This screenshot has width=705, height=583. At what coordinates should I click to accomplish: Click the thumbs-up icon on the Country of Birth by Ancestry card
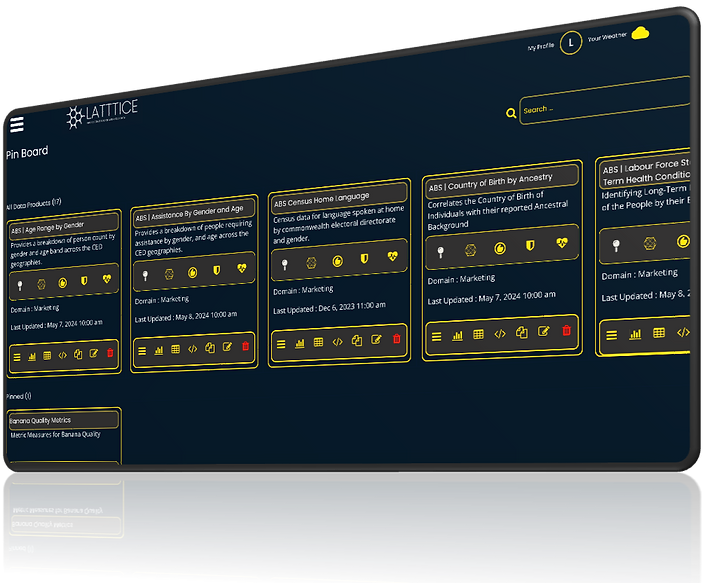pyautogui.click(x=500, y=248)
